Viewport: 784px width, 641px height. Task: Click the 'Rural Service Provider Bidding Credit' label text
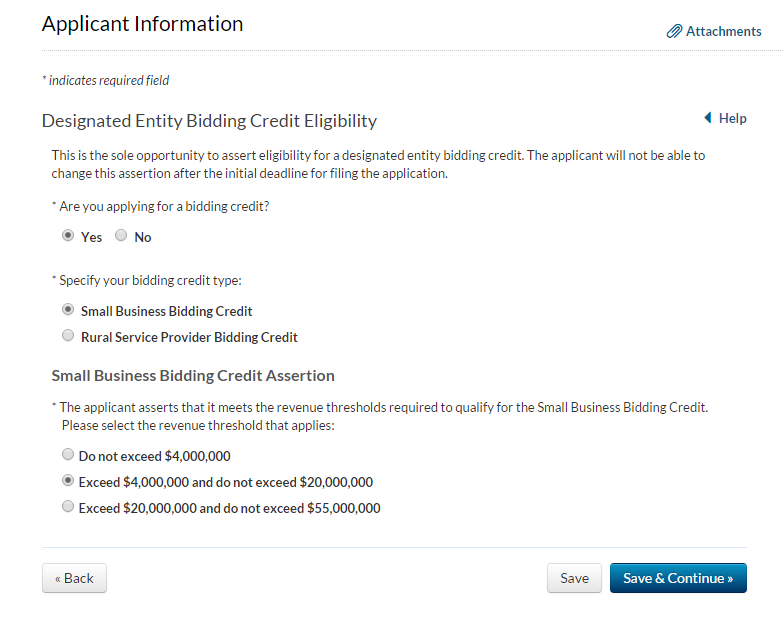[189, 337]
